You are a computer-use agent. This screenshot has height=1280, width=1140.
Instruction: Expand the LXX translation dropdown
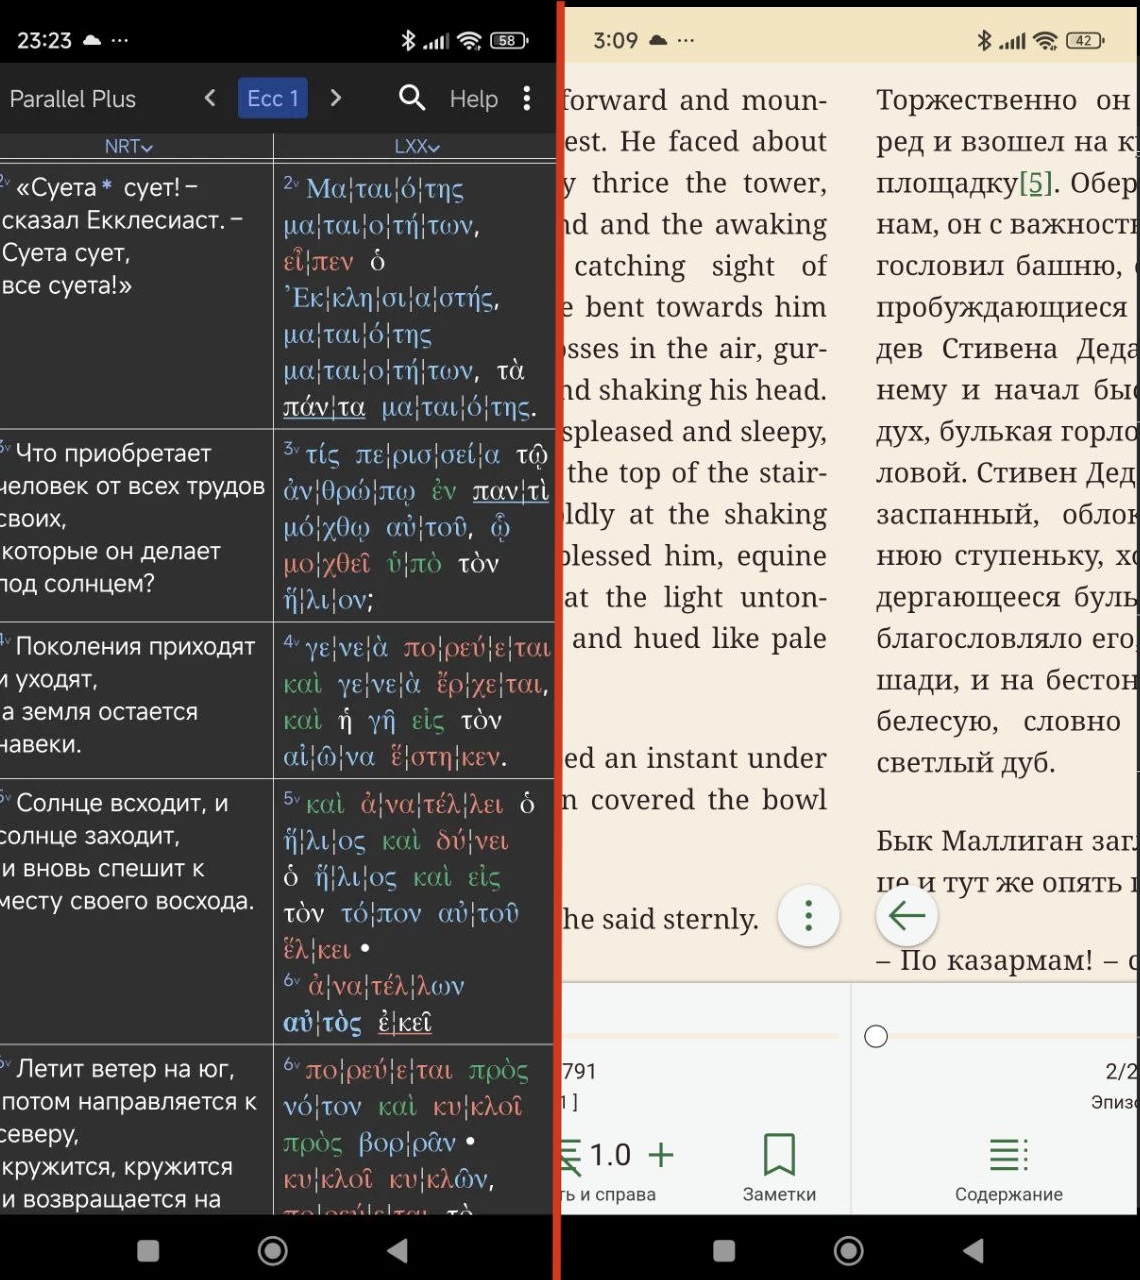(x=416, y=147)
